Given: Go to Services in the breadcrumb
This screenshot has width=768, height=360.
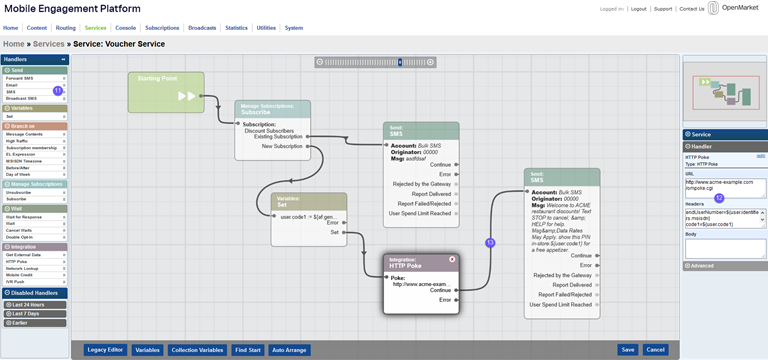Looking at the screenshot, I should pos(48,44).
